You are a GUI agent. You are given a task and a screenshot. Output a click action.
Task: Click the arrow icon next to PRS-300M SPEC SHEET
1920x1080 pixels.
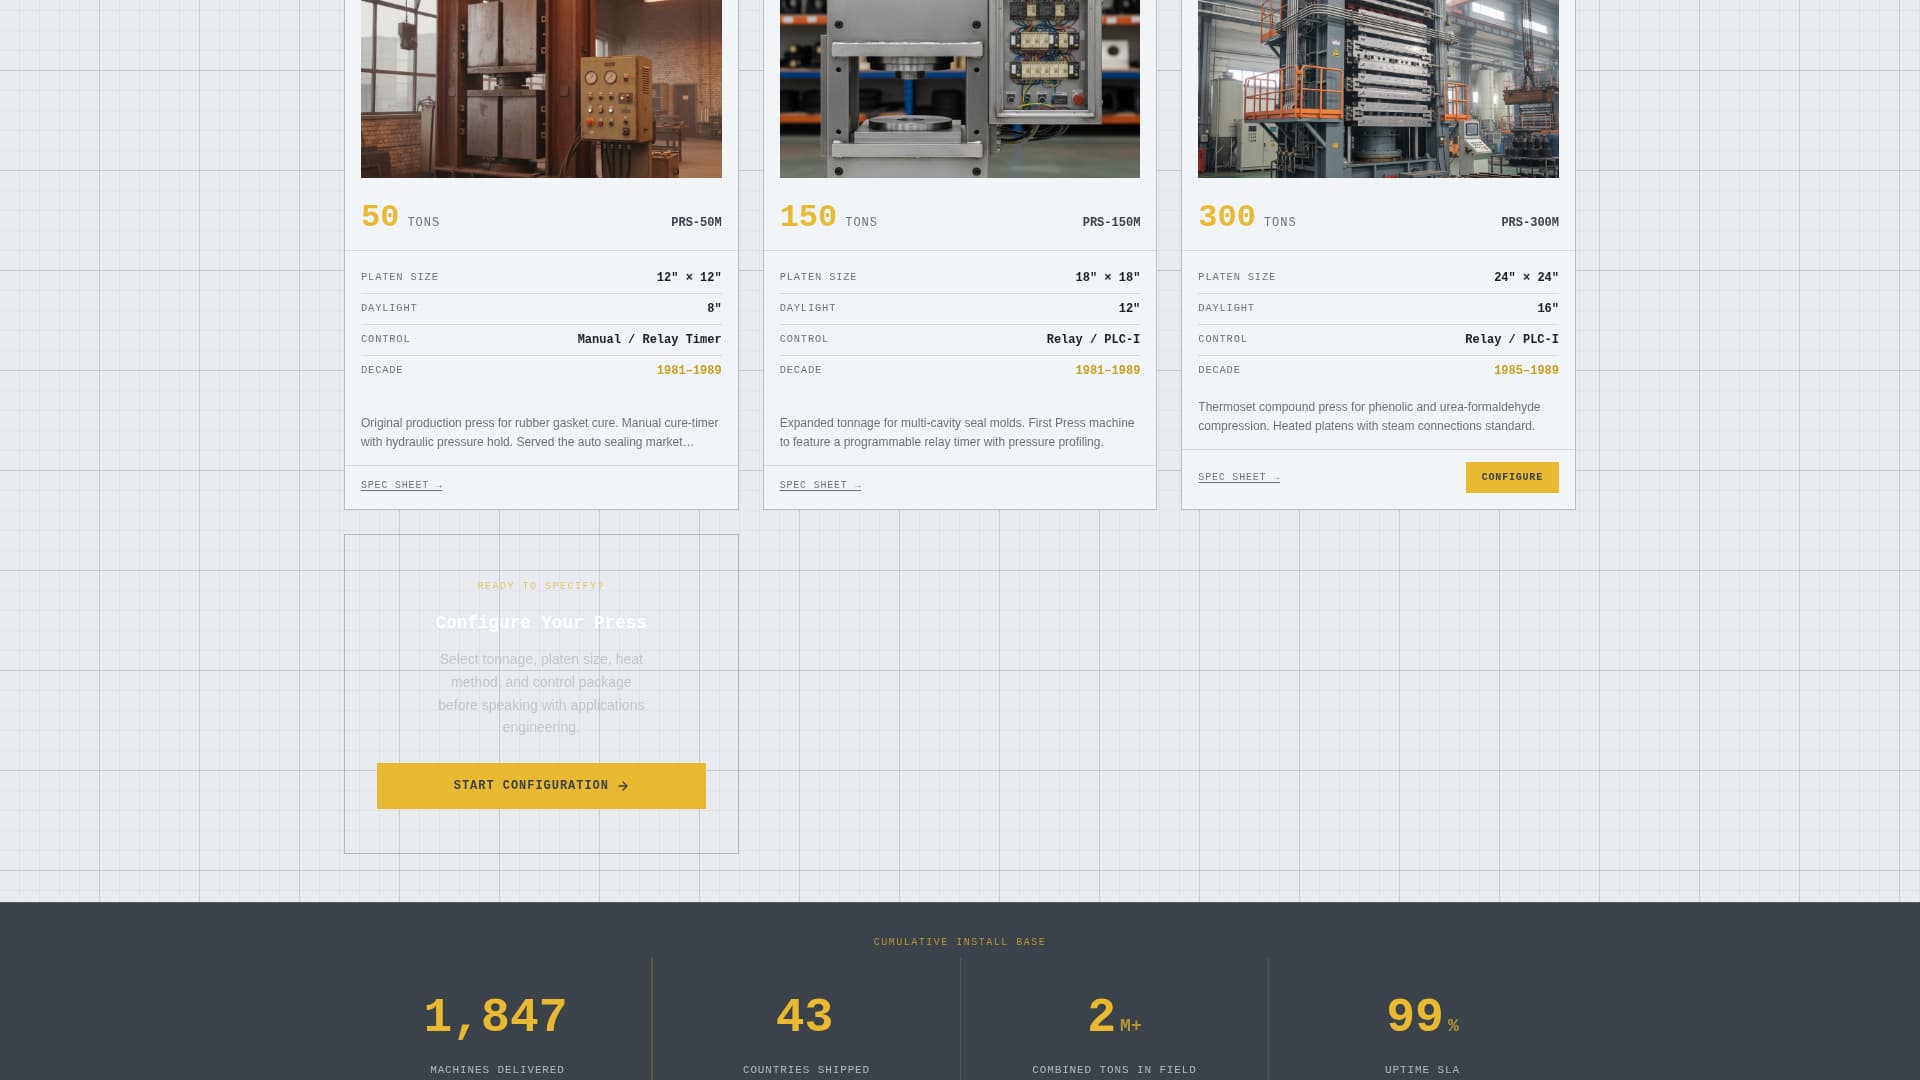click(1276, 477)
